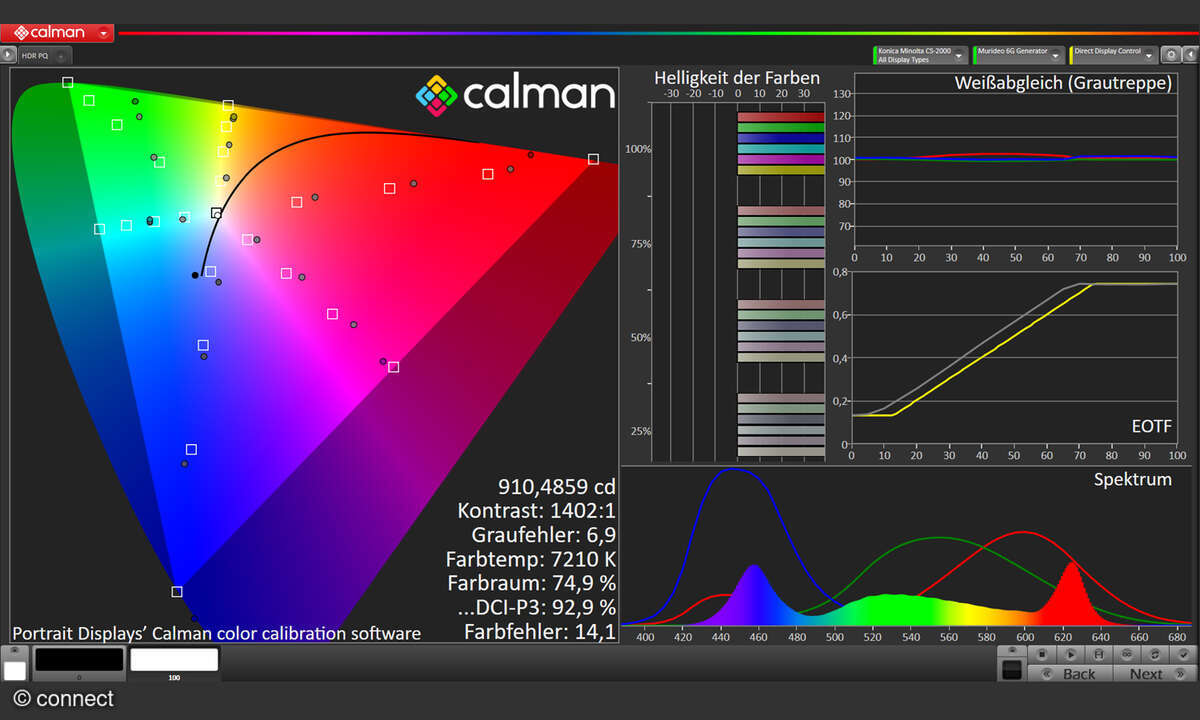Click the Back button
1200x720 pixels.
(x=1070, y=674)
